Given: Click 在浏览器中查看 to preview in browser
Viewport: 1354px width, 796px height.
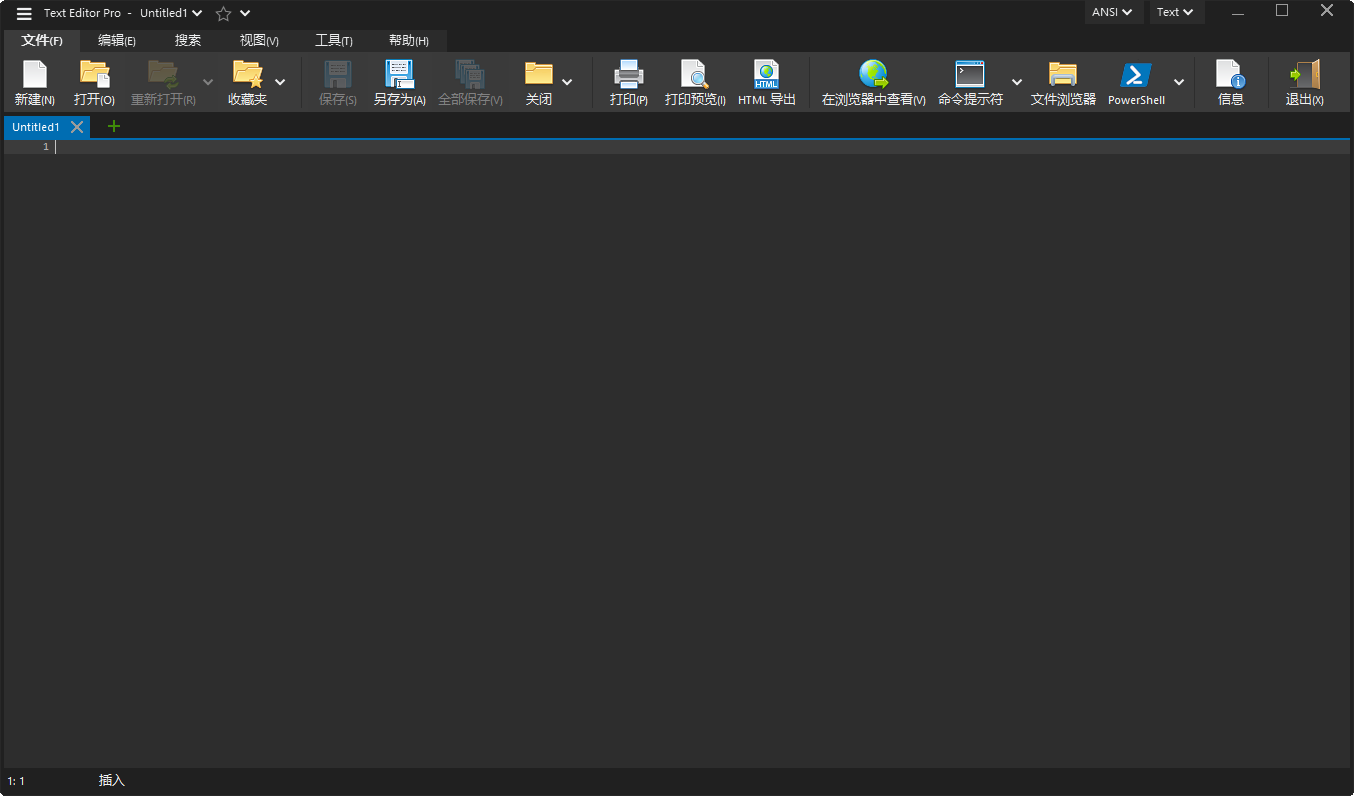Looking at the screenshot, I should [x=872, y=81].
